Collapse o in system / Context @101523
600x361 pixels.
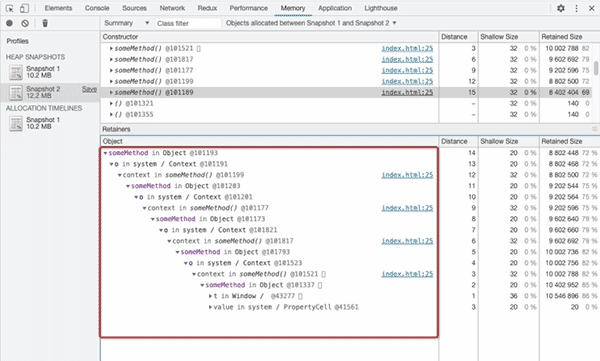(186, 263)
